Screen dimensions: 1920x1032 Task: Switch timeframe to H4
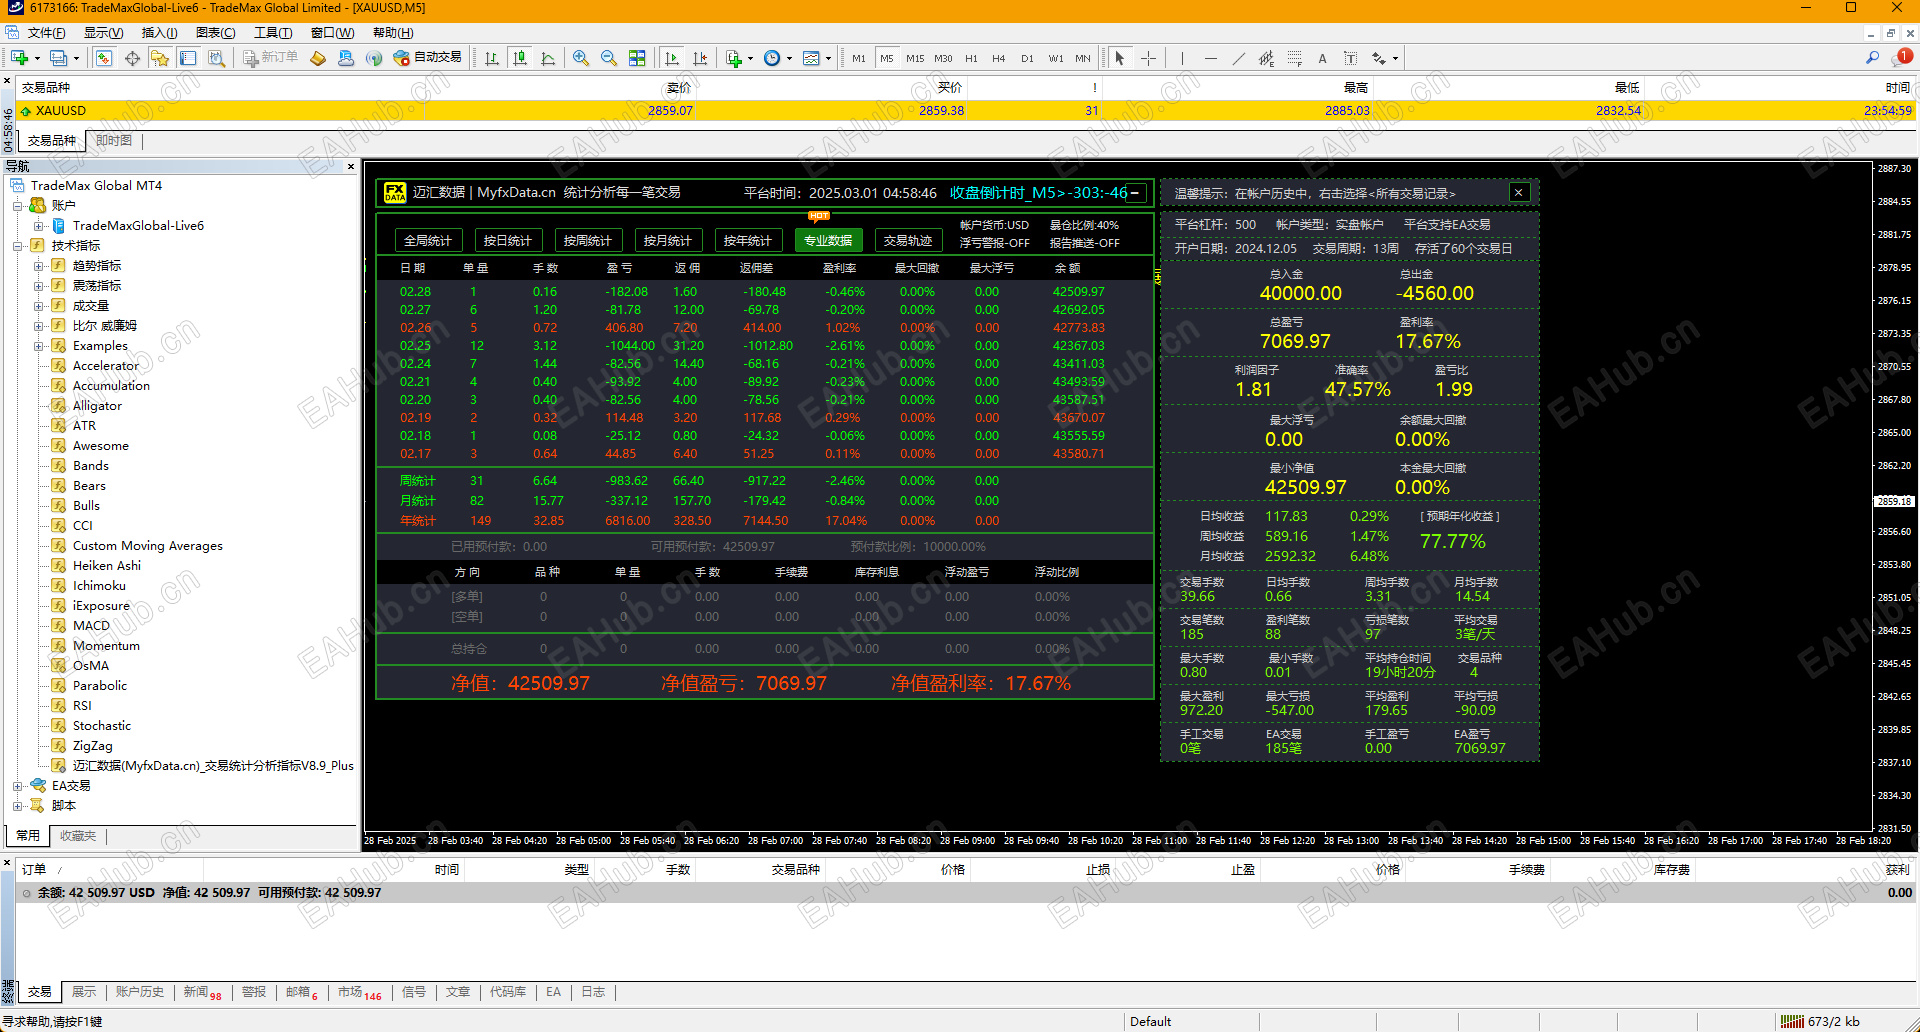[998, 58]
